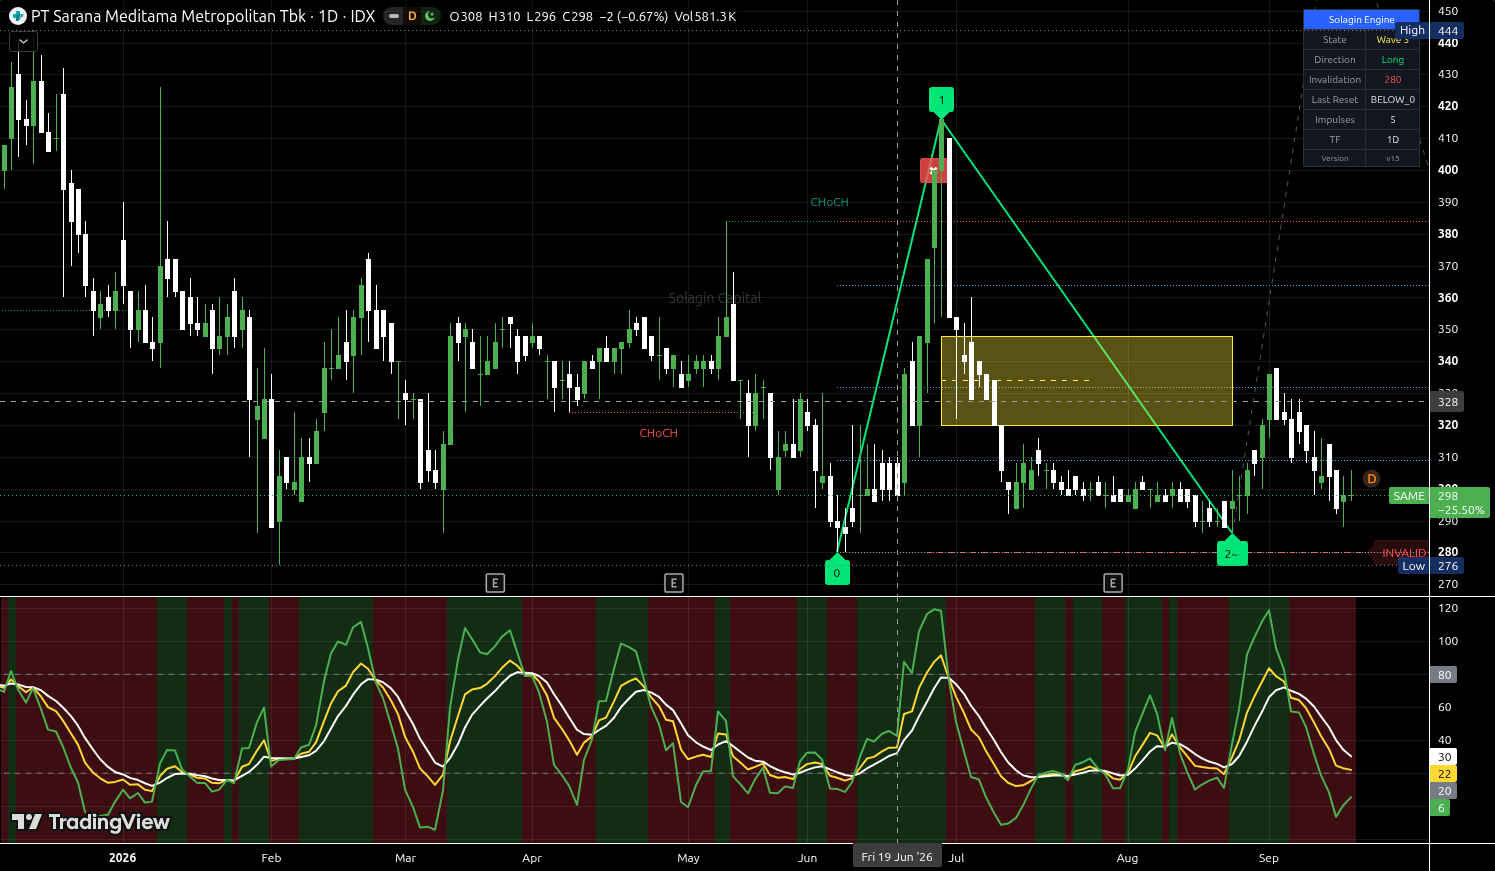Click the green wave '2~' marker label
This screenshot has height=871, width=1495.
click(x=1232, y=553)
